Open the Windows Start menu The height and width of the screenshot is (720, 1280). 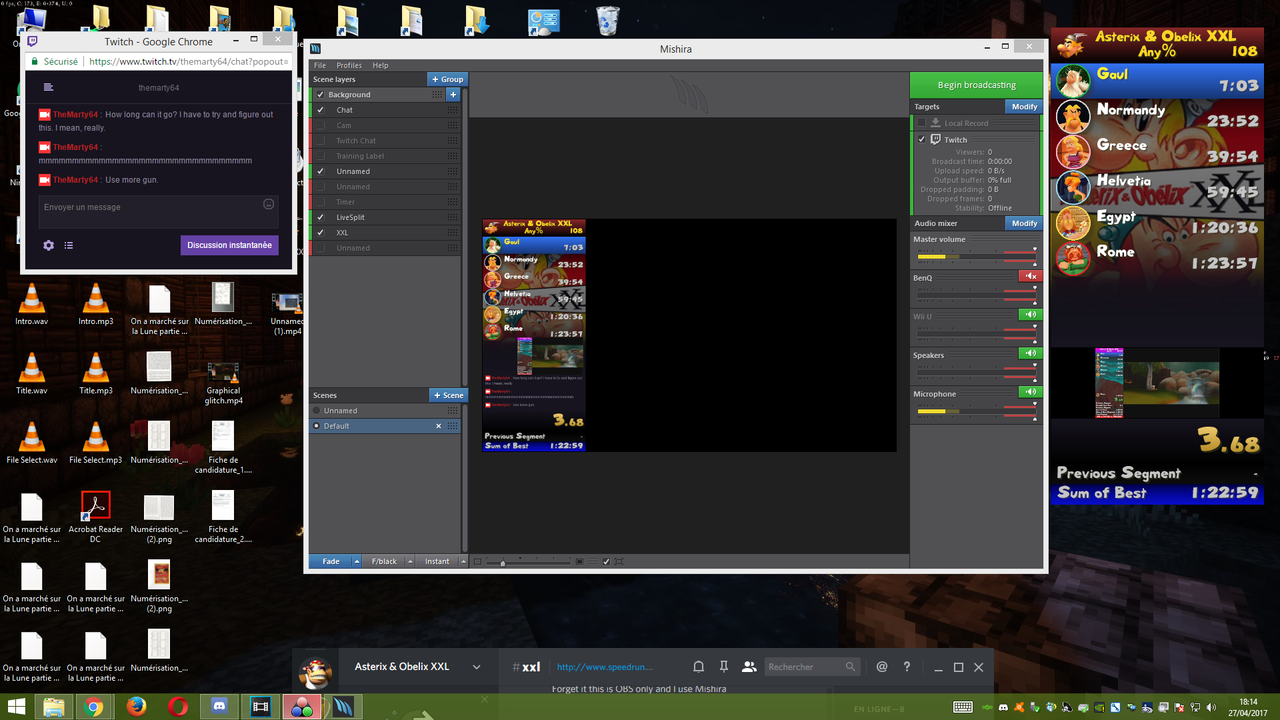pos(17,707)
